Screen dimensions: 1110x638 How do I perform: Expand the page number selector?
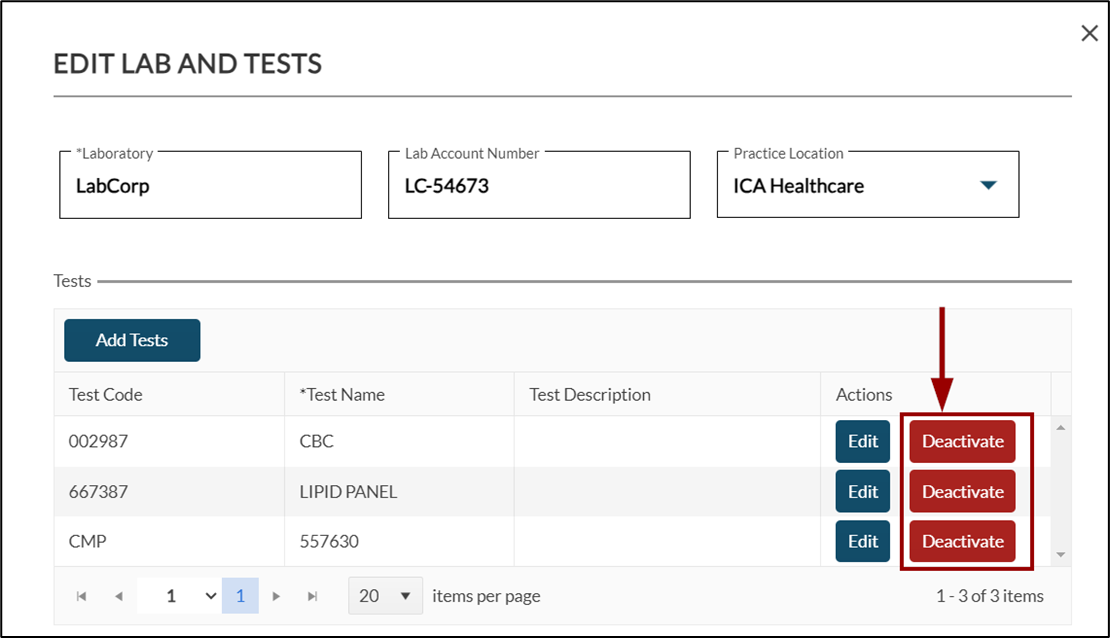point(210,596)
